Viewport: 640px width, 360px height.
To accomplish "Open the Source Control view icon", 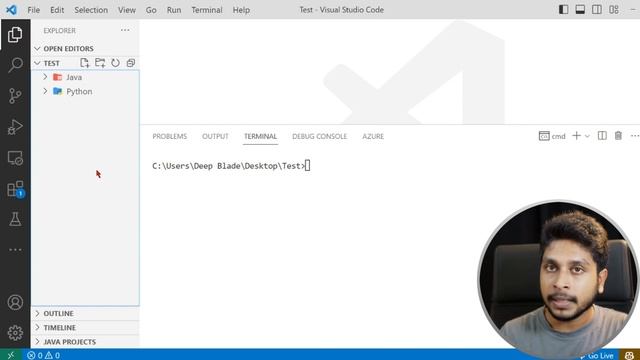I will point(15,96).
